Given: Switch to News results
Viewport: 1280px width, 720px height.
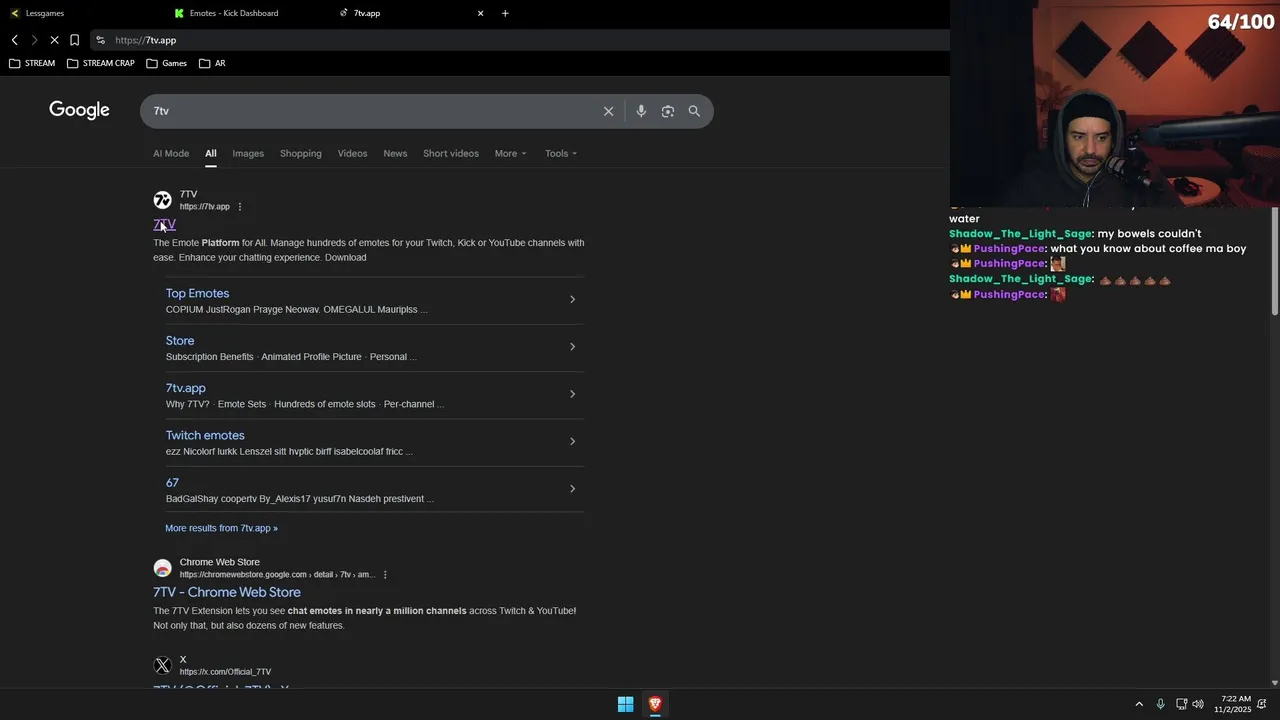Looking at the screenshot, I should tap(395, 153).
